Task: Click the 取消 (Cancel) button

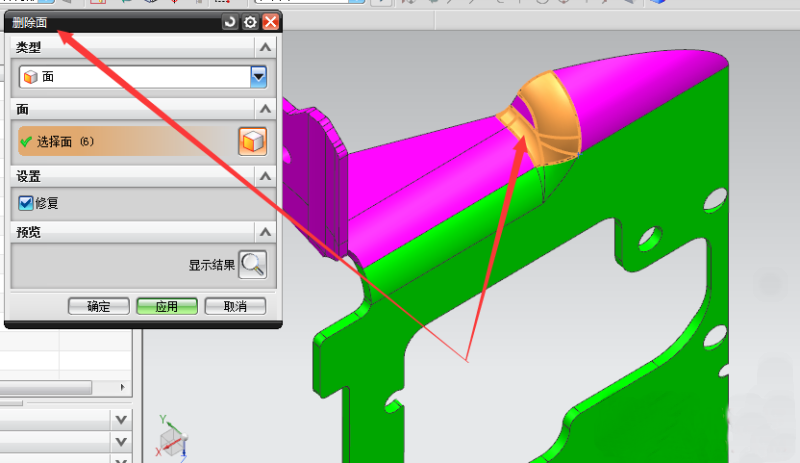Action: coord(235,306)
